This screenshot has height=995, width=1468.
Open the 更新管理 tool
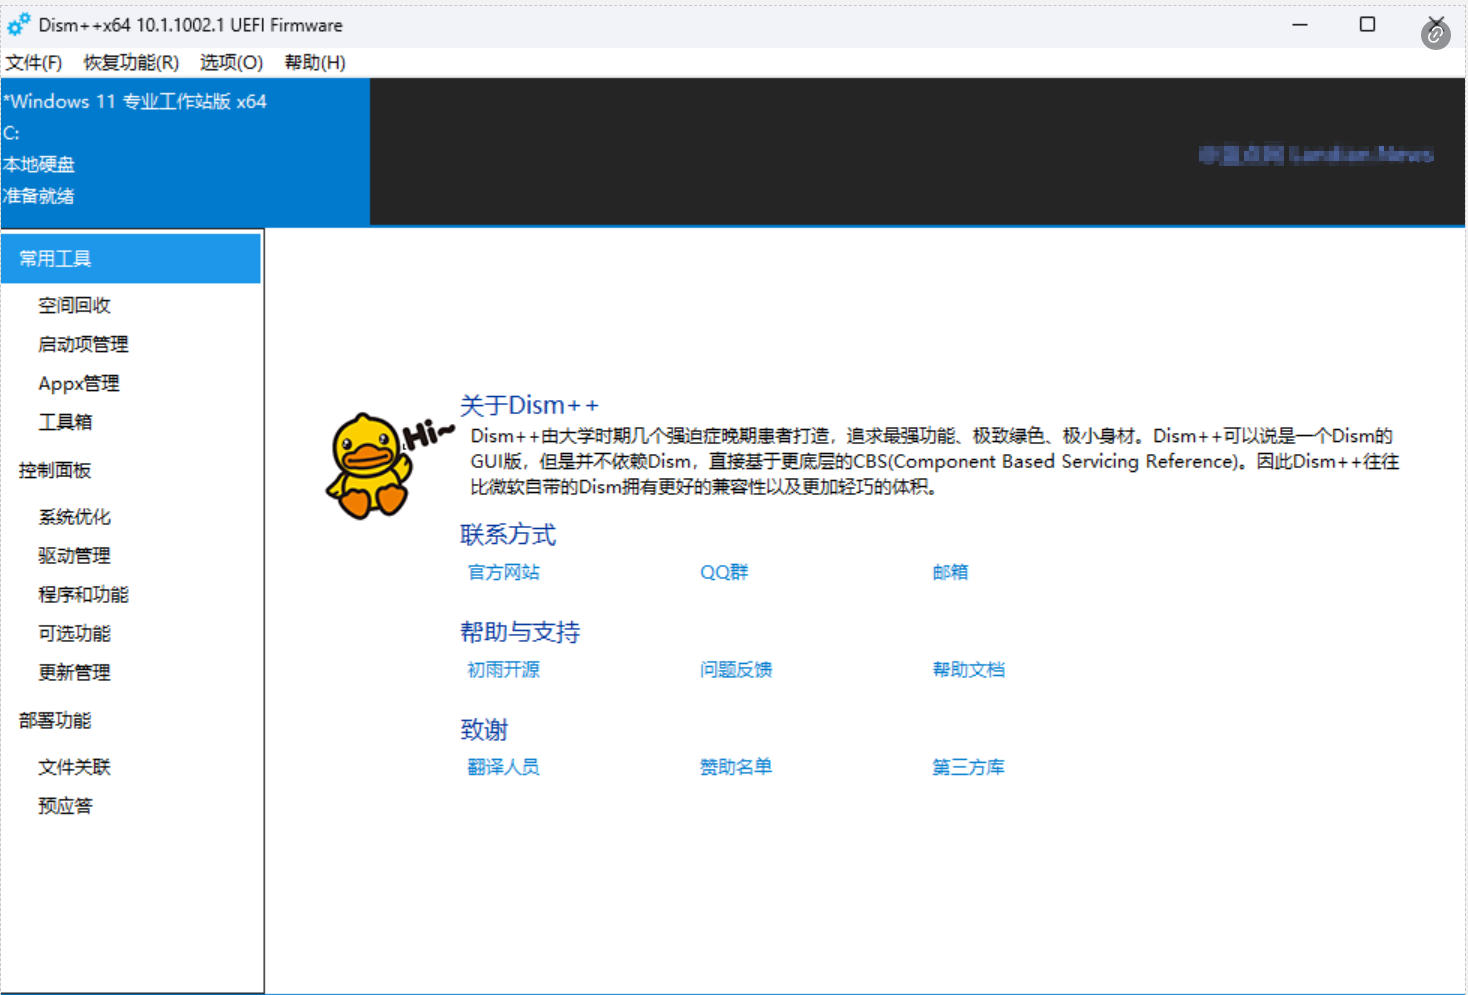tap(73, 672)
